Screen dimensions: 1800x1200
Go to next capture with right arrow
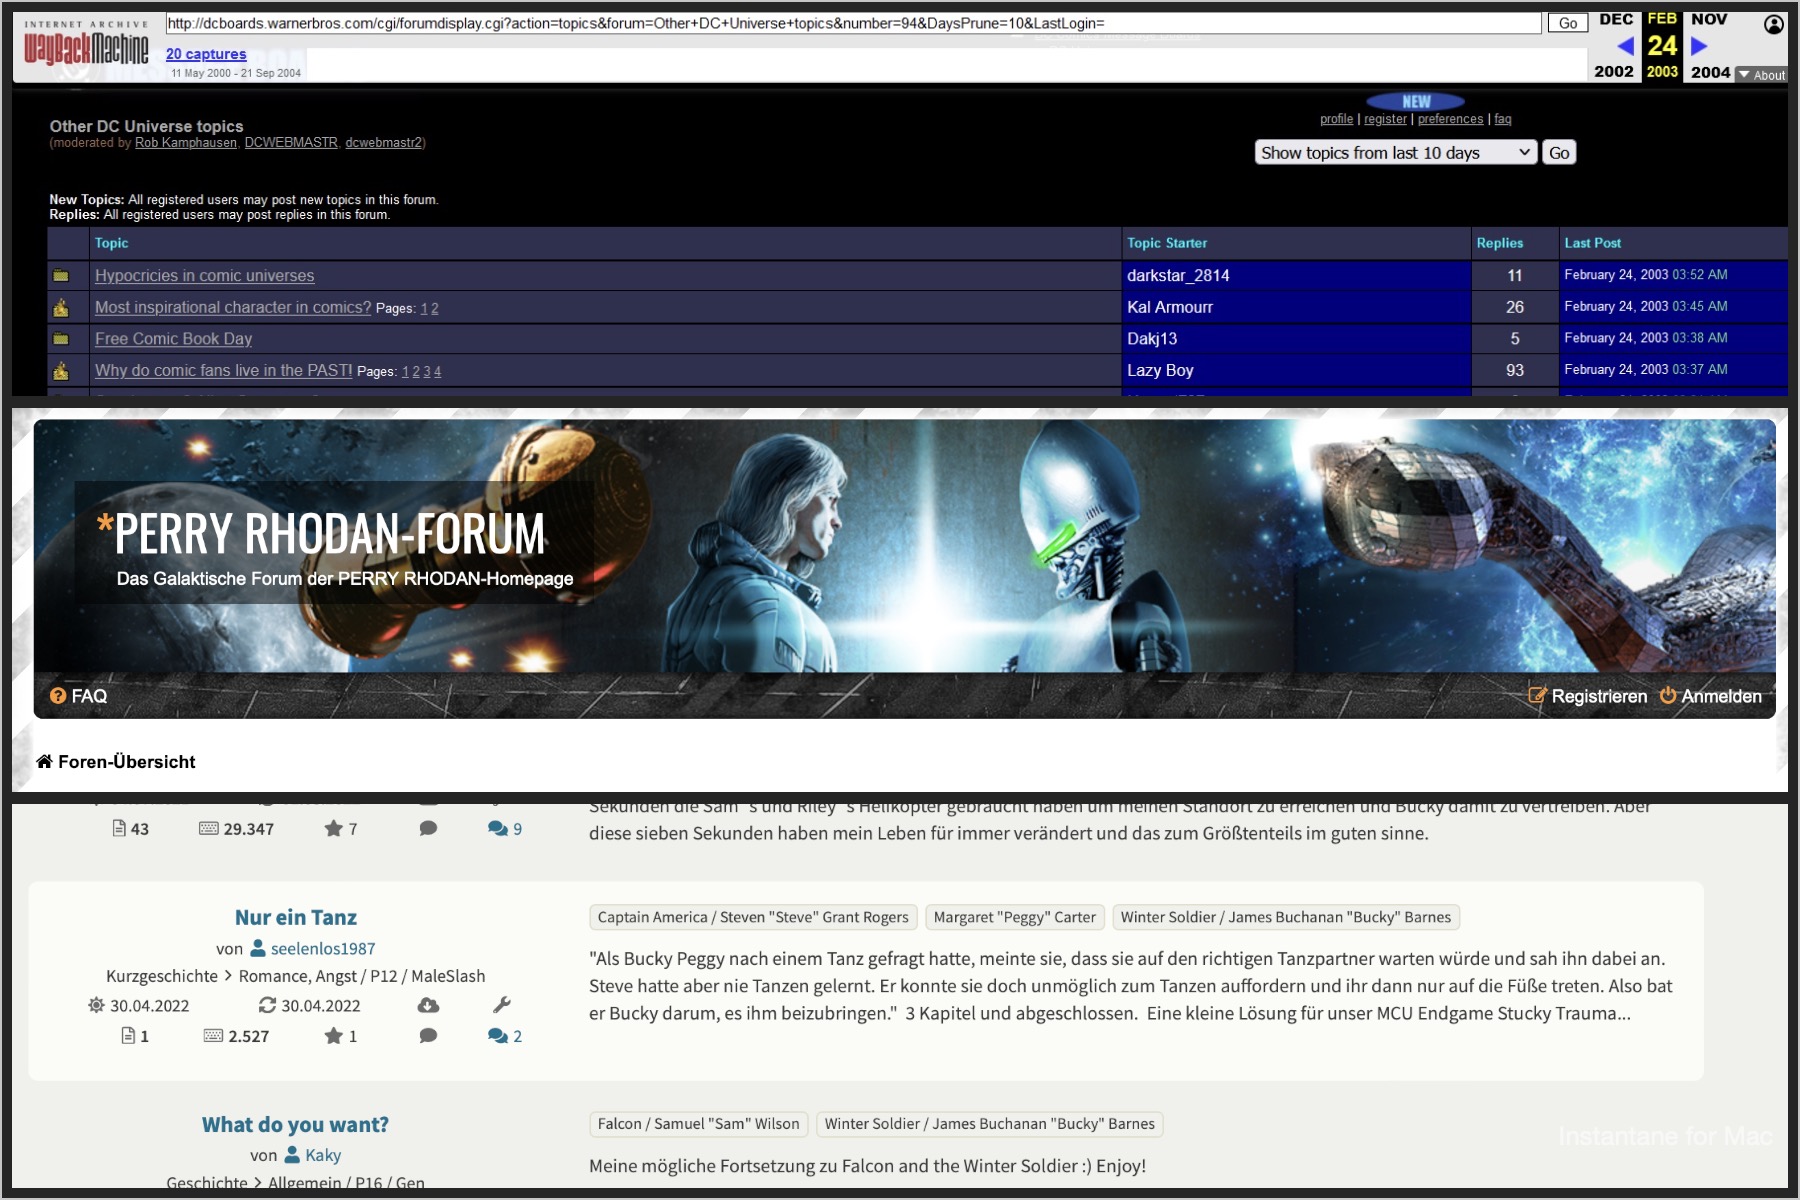[x=1699, y=46]
